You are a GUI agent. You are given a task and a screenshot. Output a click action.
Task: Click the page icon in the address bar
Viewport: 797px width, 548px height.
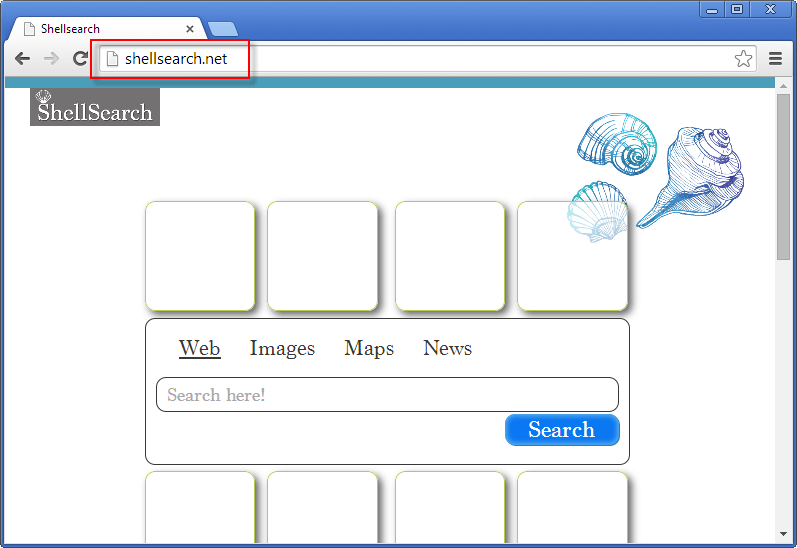(x=112, y=58)
